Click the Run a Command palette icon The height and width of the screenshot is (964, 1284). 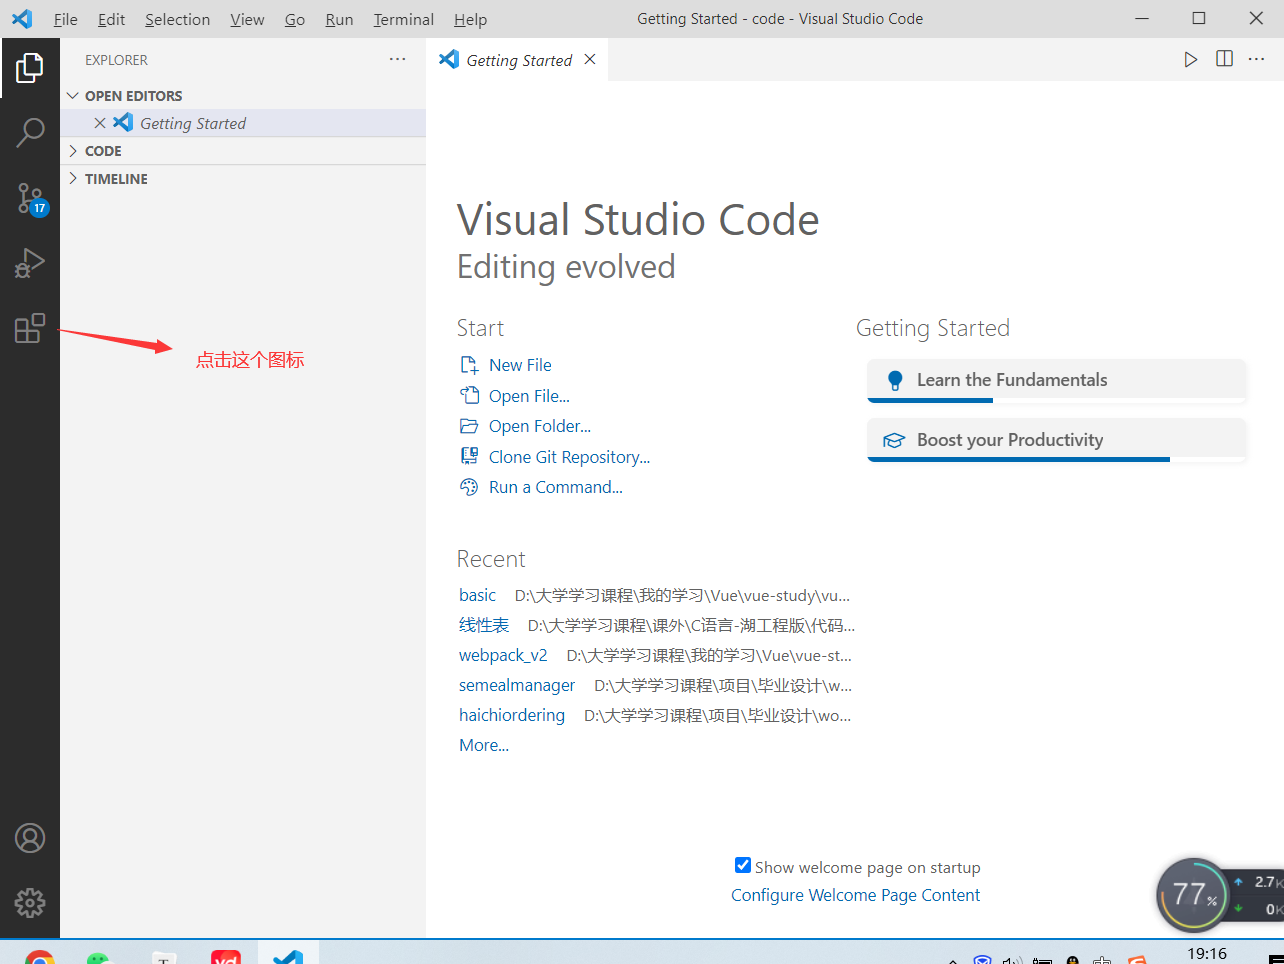(x=469, y=487)
